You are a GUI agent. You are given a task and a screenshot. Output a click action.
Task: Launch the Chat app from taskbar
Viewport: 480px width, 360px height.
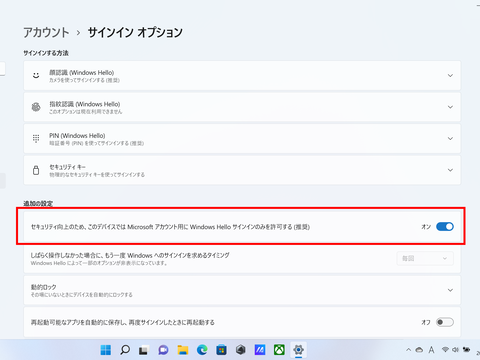[x=163, y=350]
